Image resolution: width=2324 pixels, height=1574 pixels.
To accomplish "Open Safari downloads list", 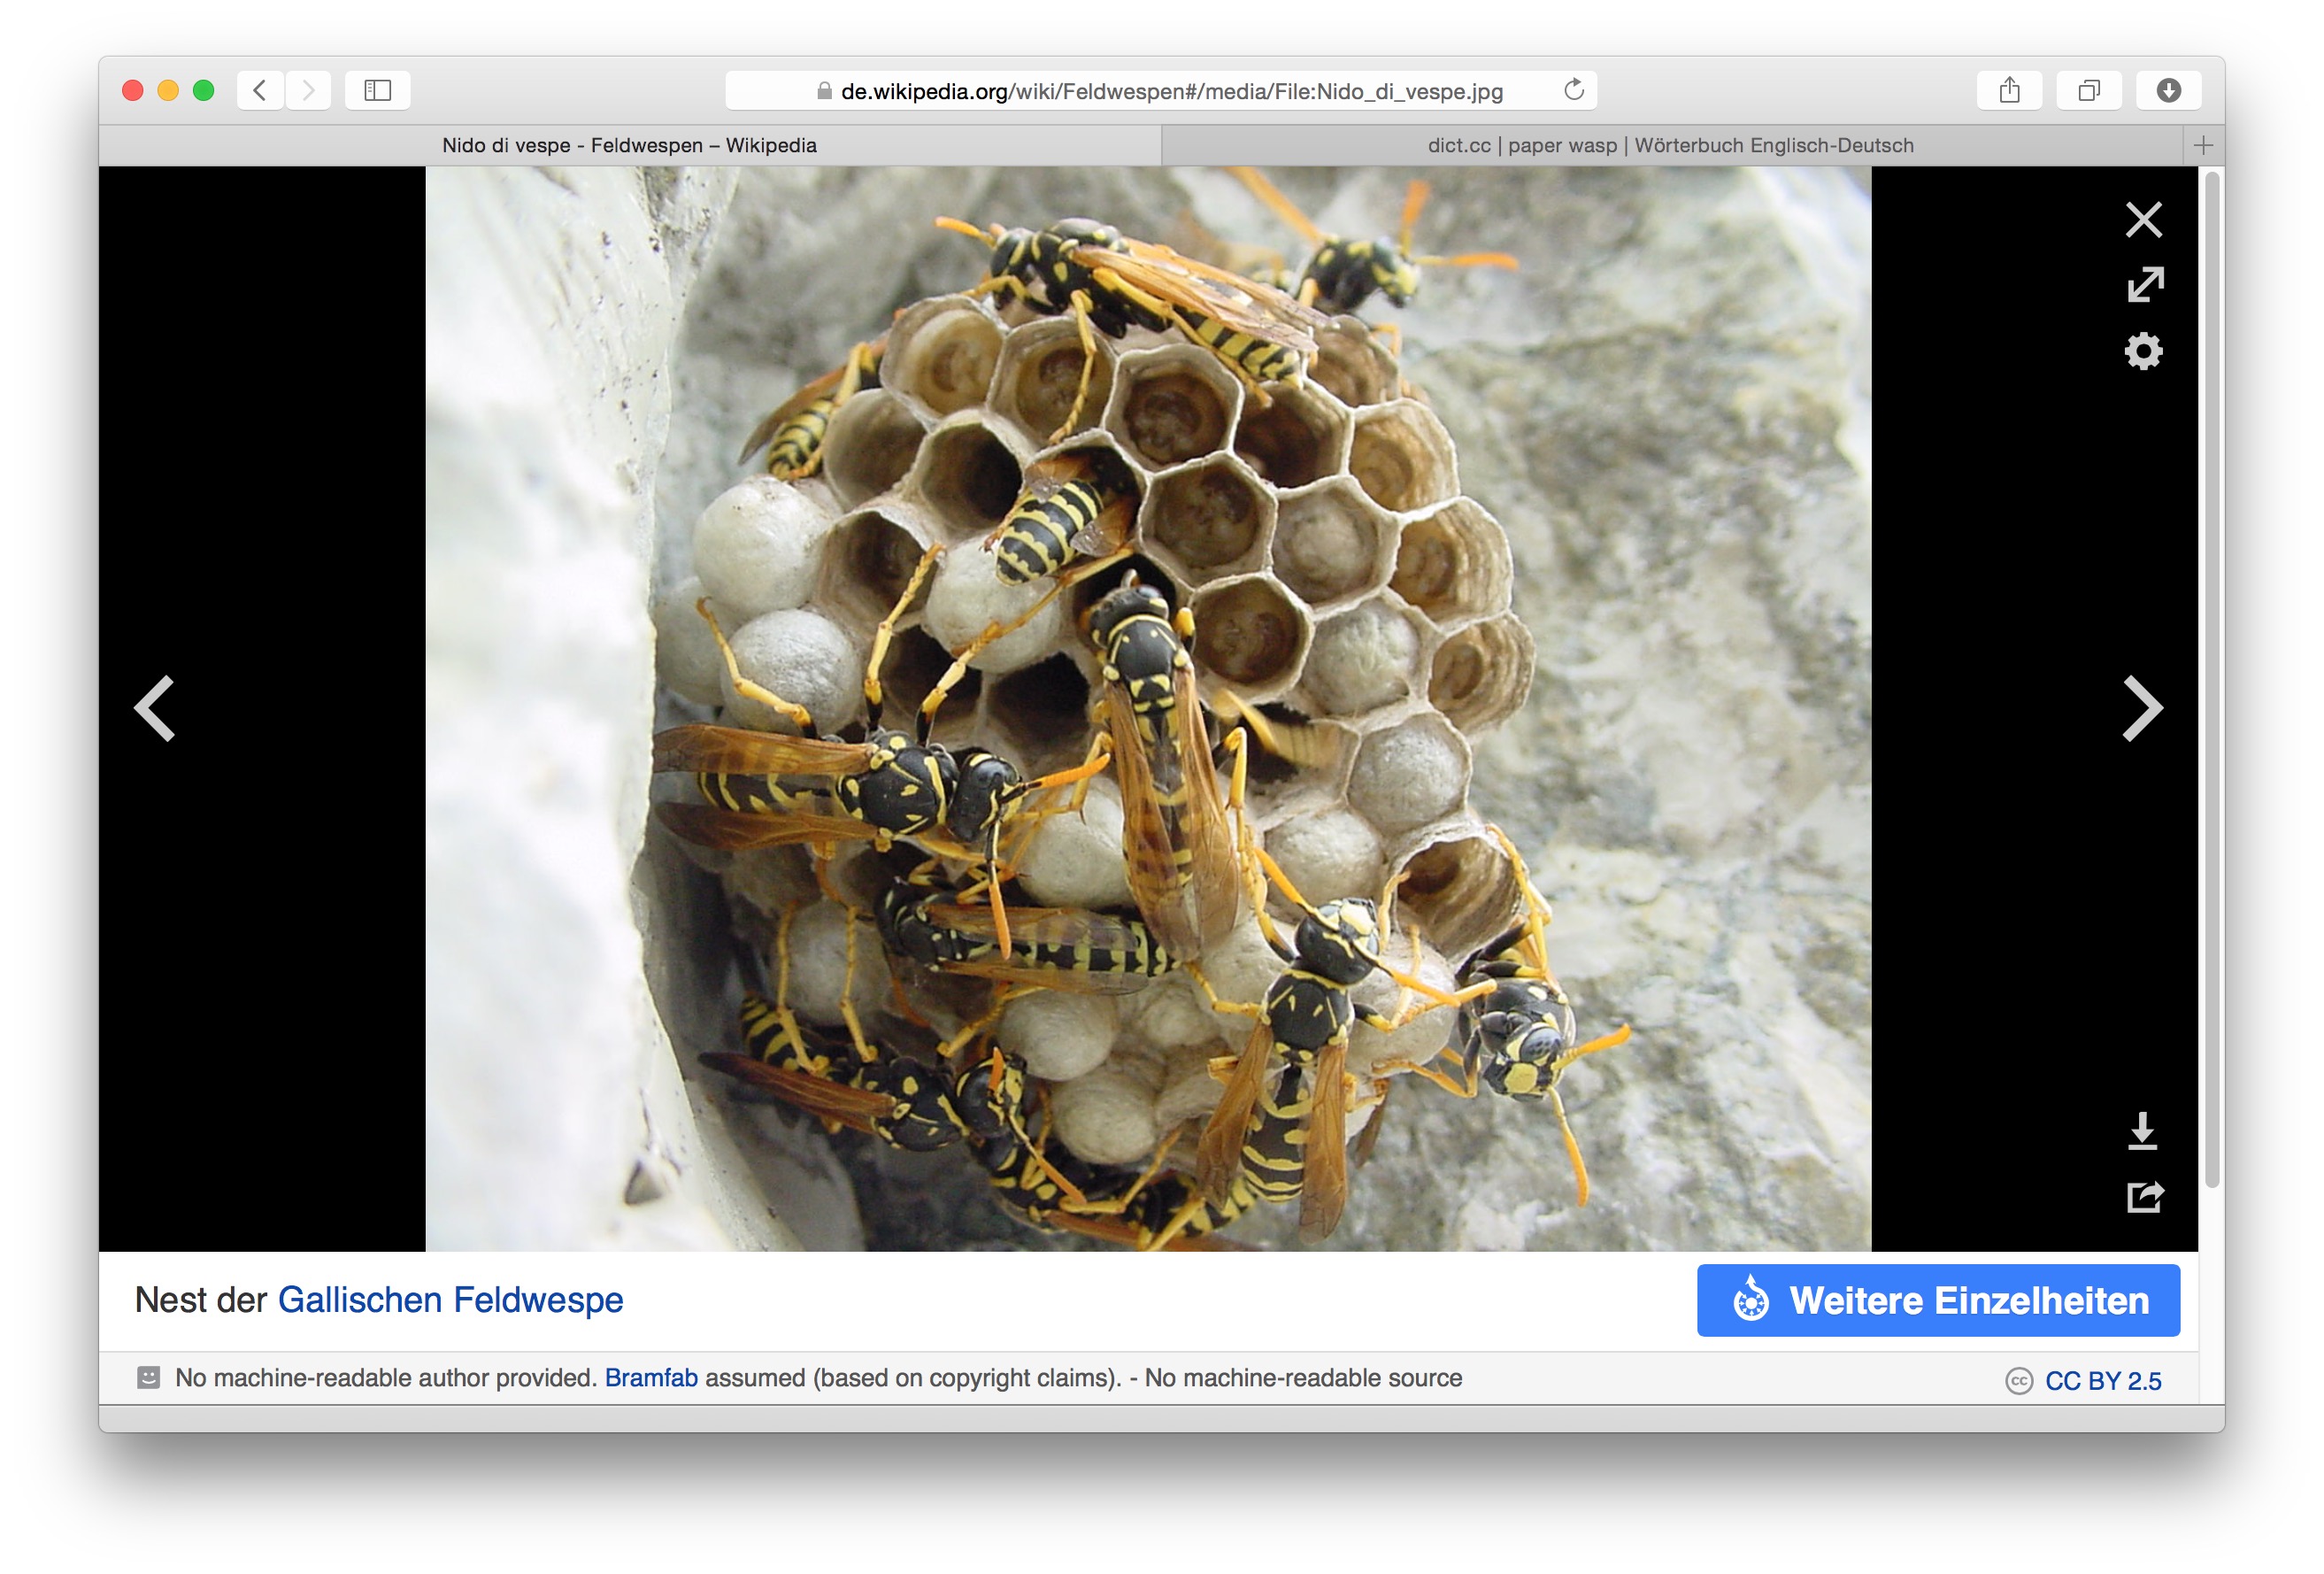I will (x=2168, y=90).
